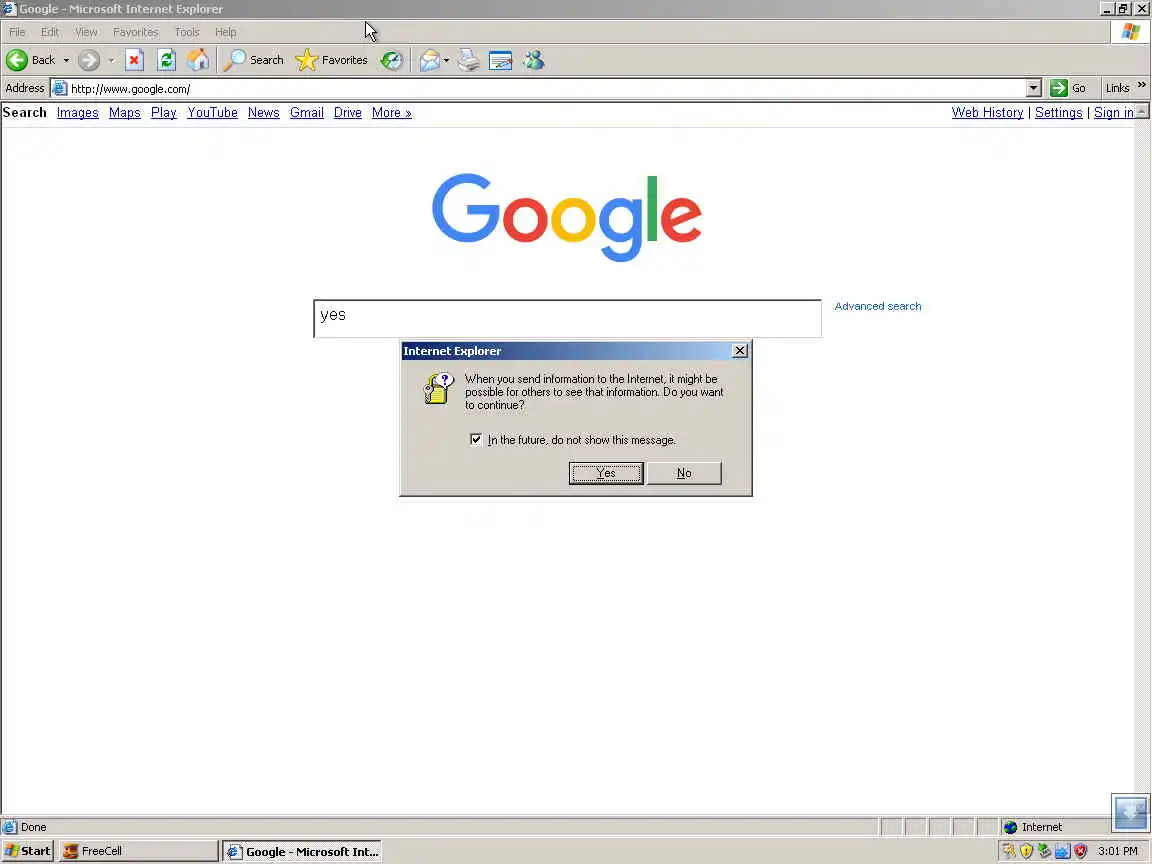This screenshot has width=1152, height=864.
Task: Open the Mail button dropdown arrow
Action: click(x=446, y=60)
